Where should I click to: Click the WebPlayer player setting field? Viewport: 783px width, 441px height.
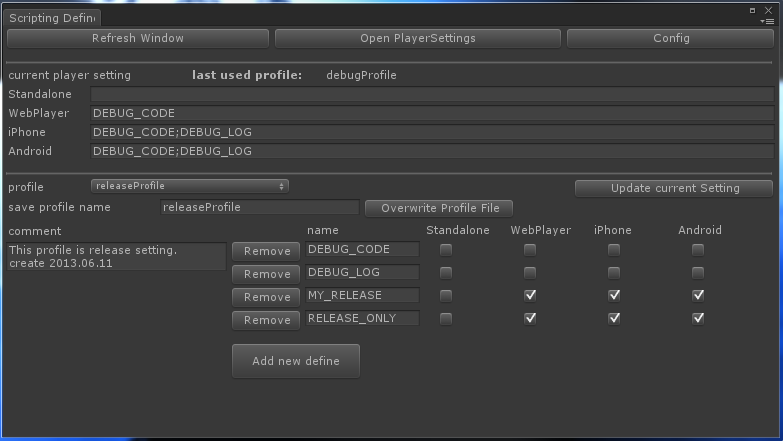[x=432, y=113]
